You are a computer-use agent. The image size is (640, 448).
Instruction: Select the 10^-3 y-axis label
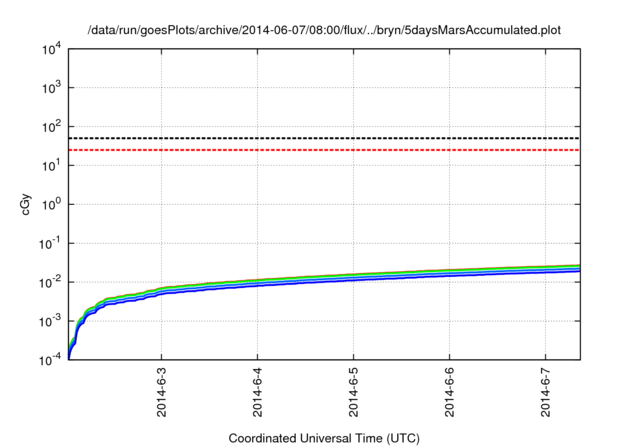coord(50,321)
